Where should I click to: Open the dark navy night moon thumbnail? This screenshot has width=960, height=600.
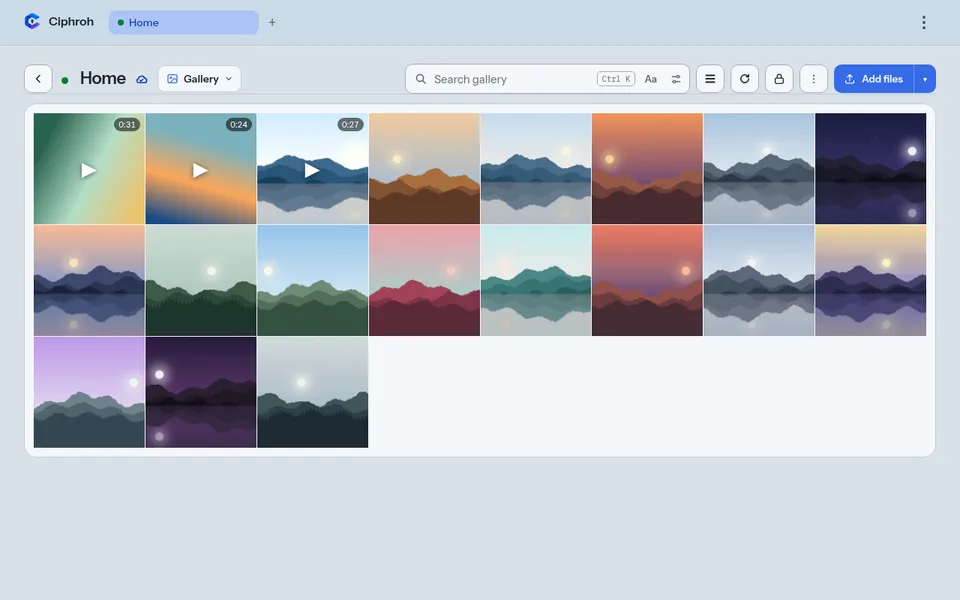coord(871,168)
